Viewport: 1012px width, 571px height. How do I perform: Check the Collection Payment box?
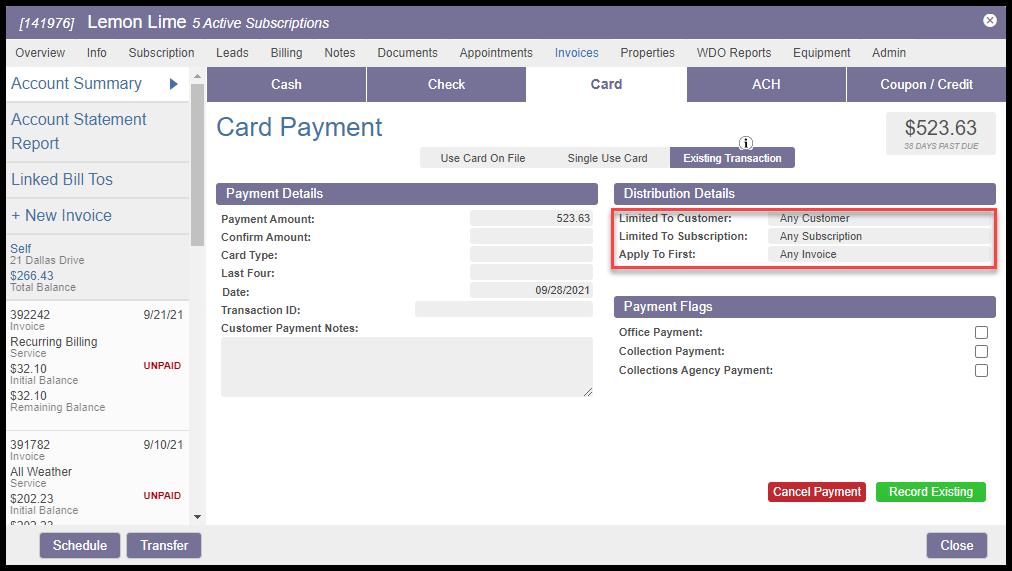point(981,352)
